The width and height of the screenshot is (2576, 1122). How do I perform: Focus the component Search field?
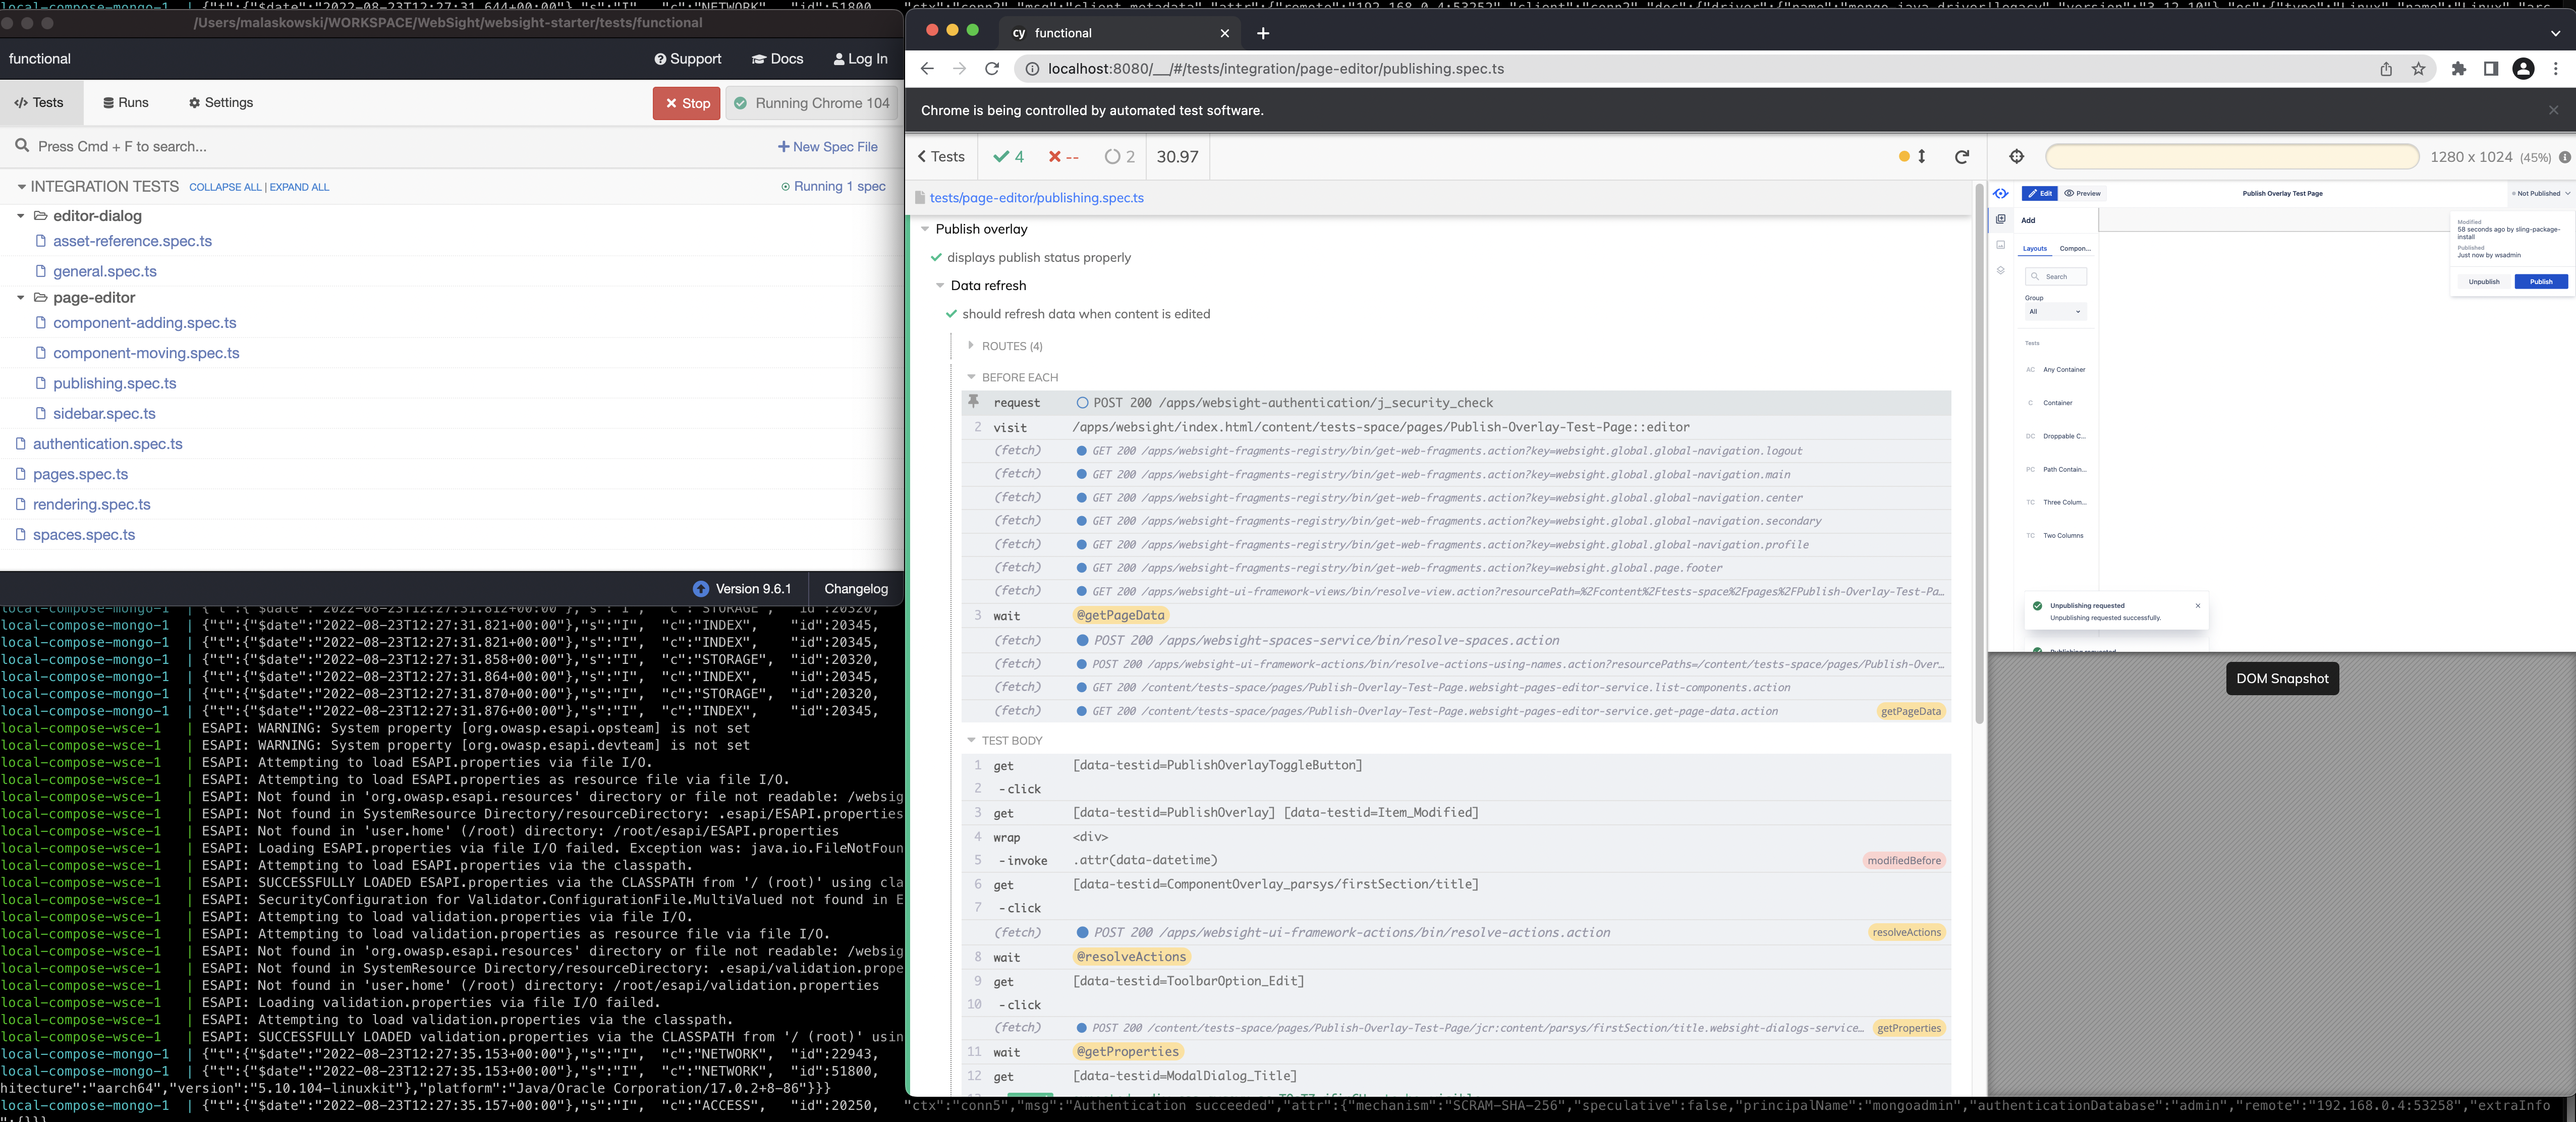point(2056,277)
